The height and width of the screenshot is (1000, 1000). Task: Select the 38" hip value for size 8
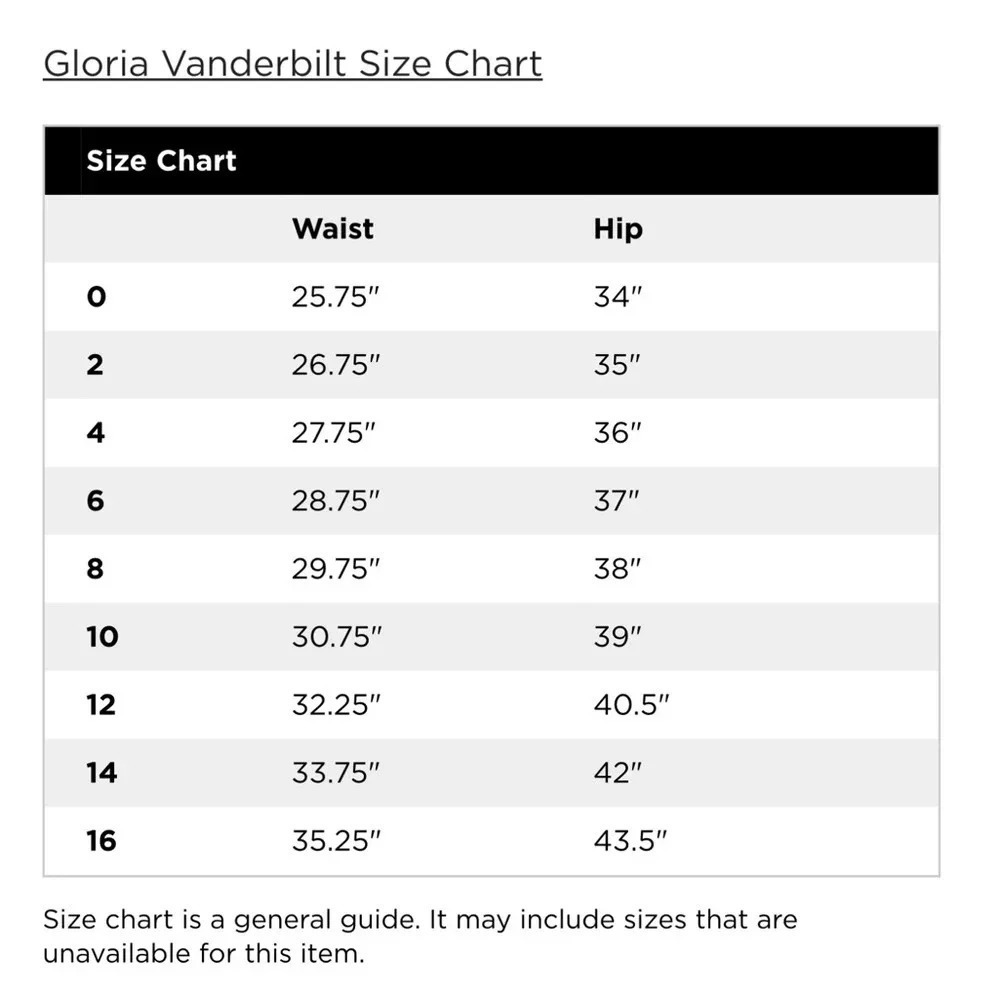tap(617, 569)
